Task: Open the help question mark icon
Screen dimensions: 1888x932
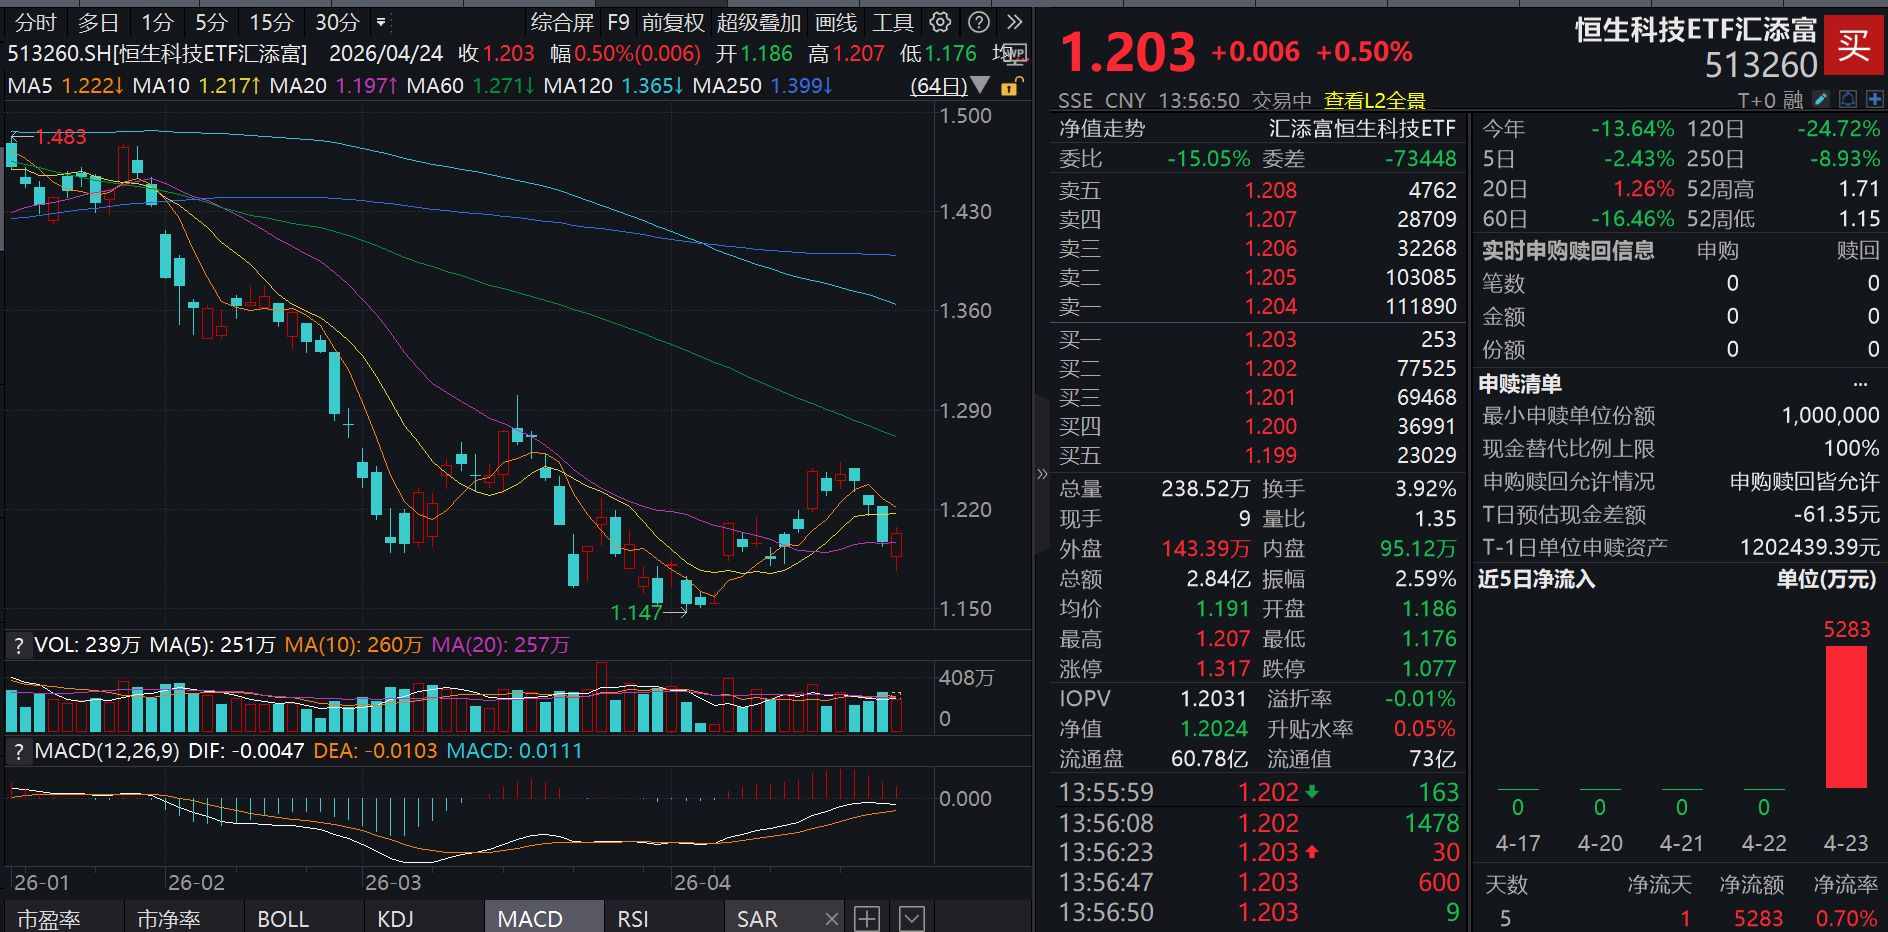Action: coord(980,22)
